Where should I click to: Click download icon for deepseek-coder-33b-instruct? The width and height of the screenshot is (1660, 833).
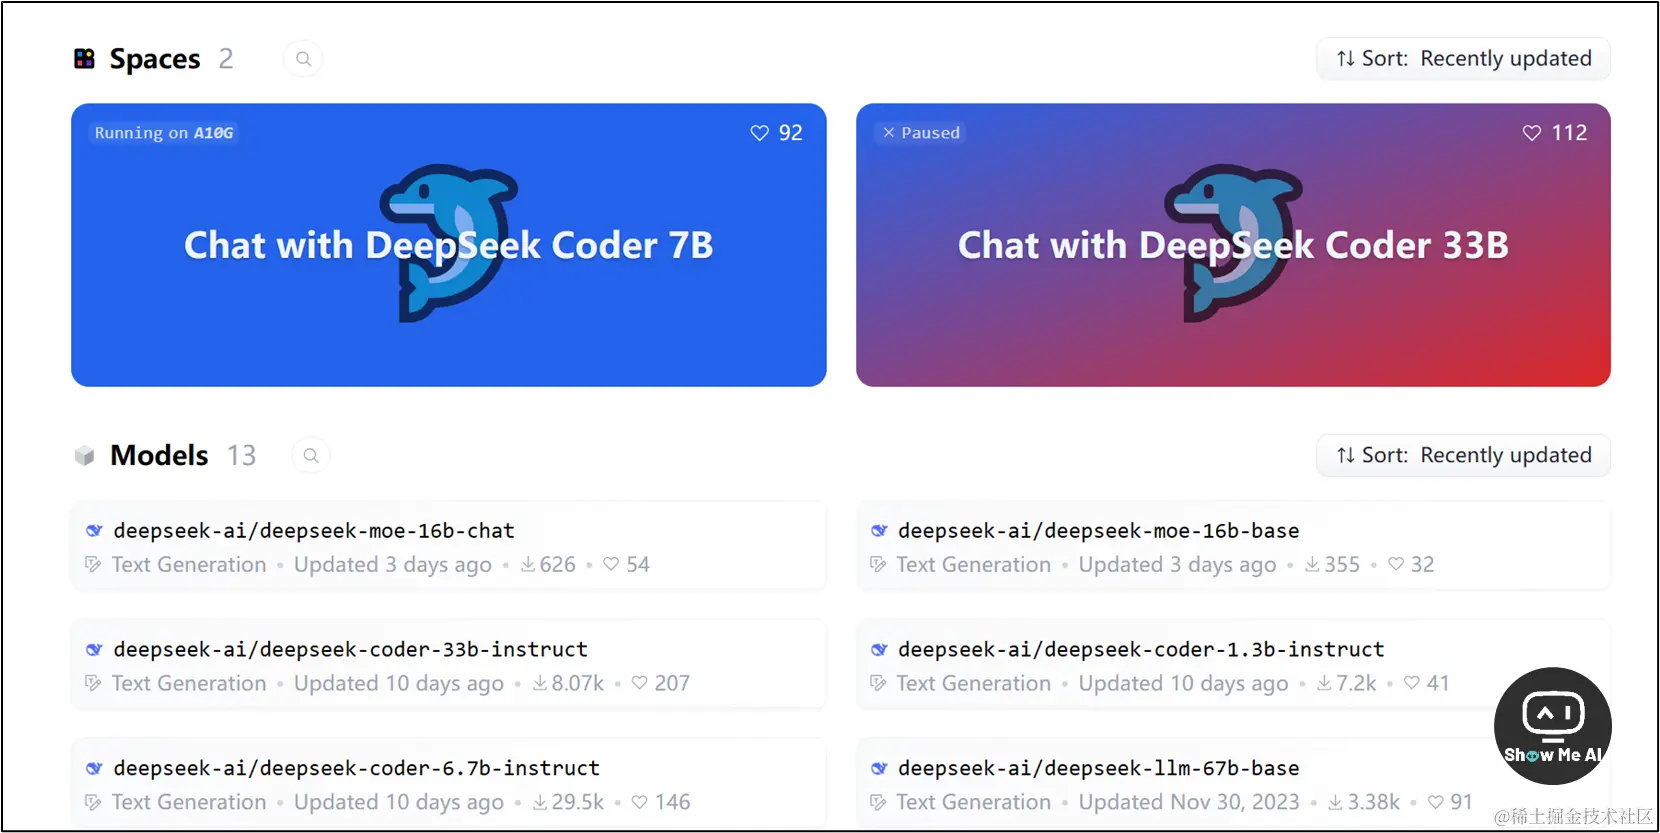(x=540, y=683)
